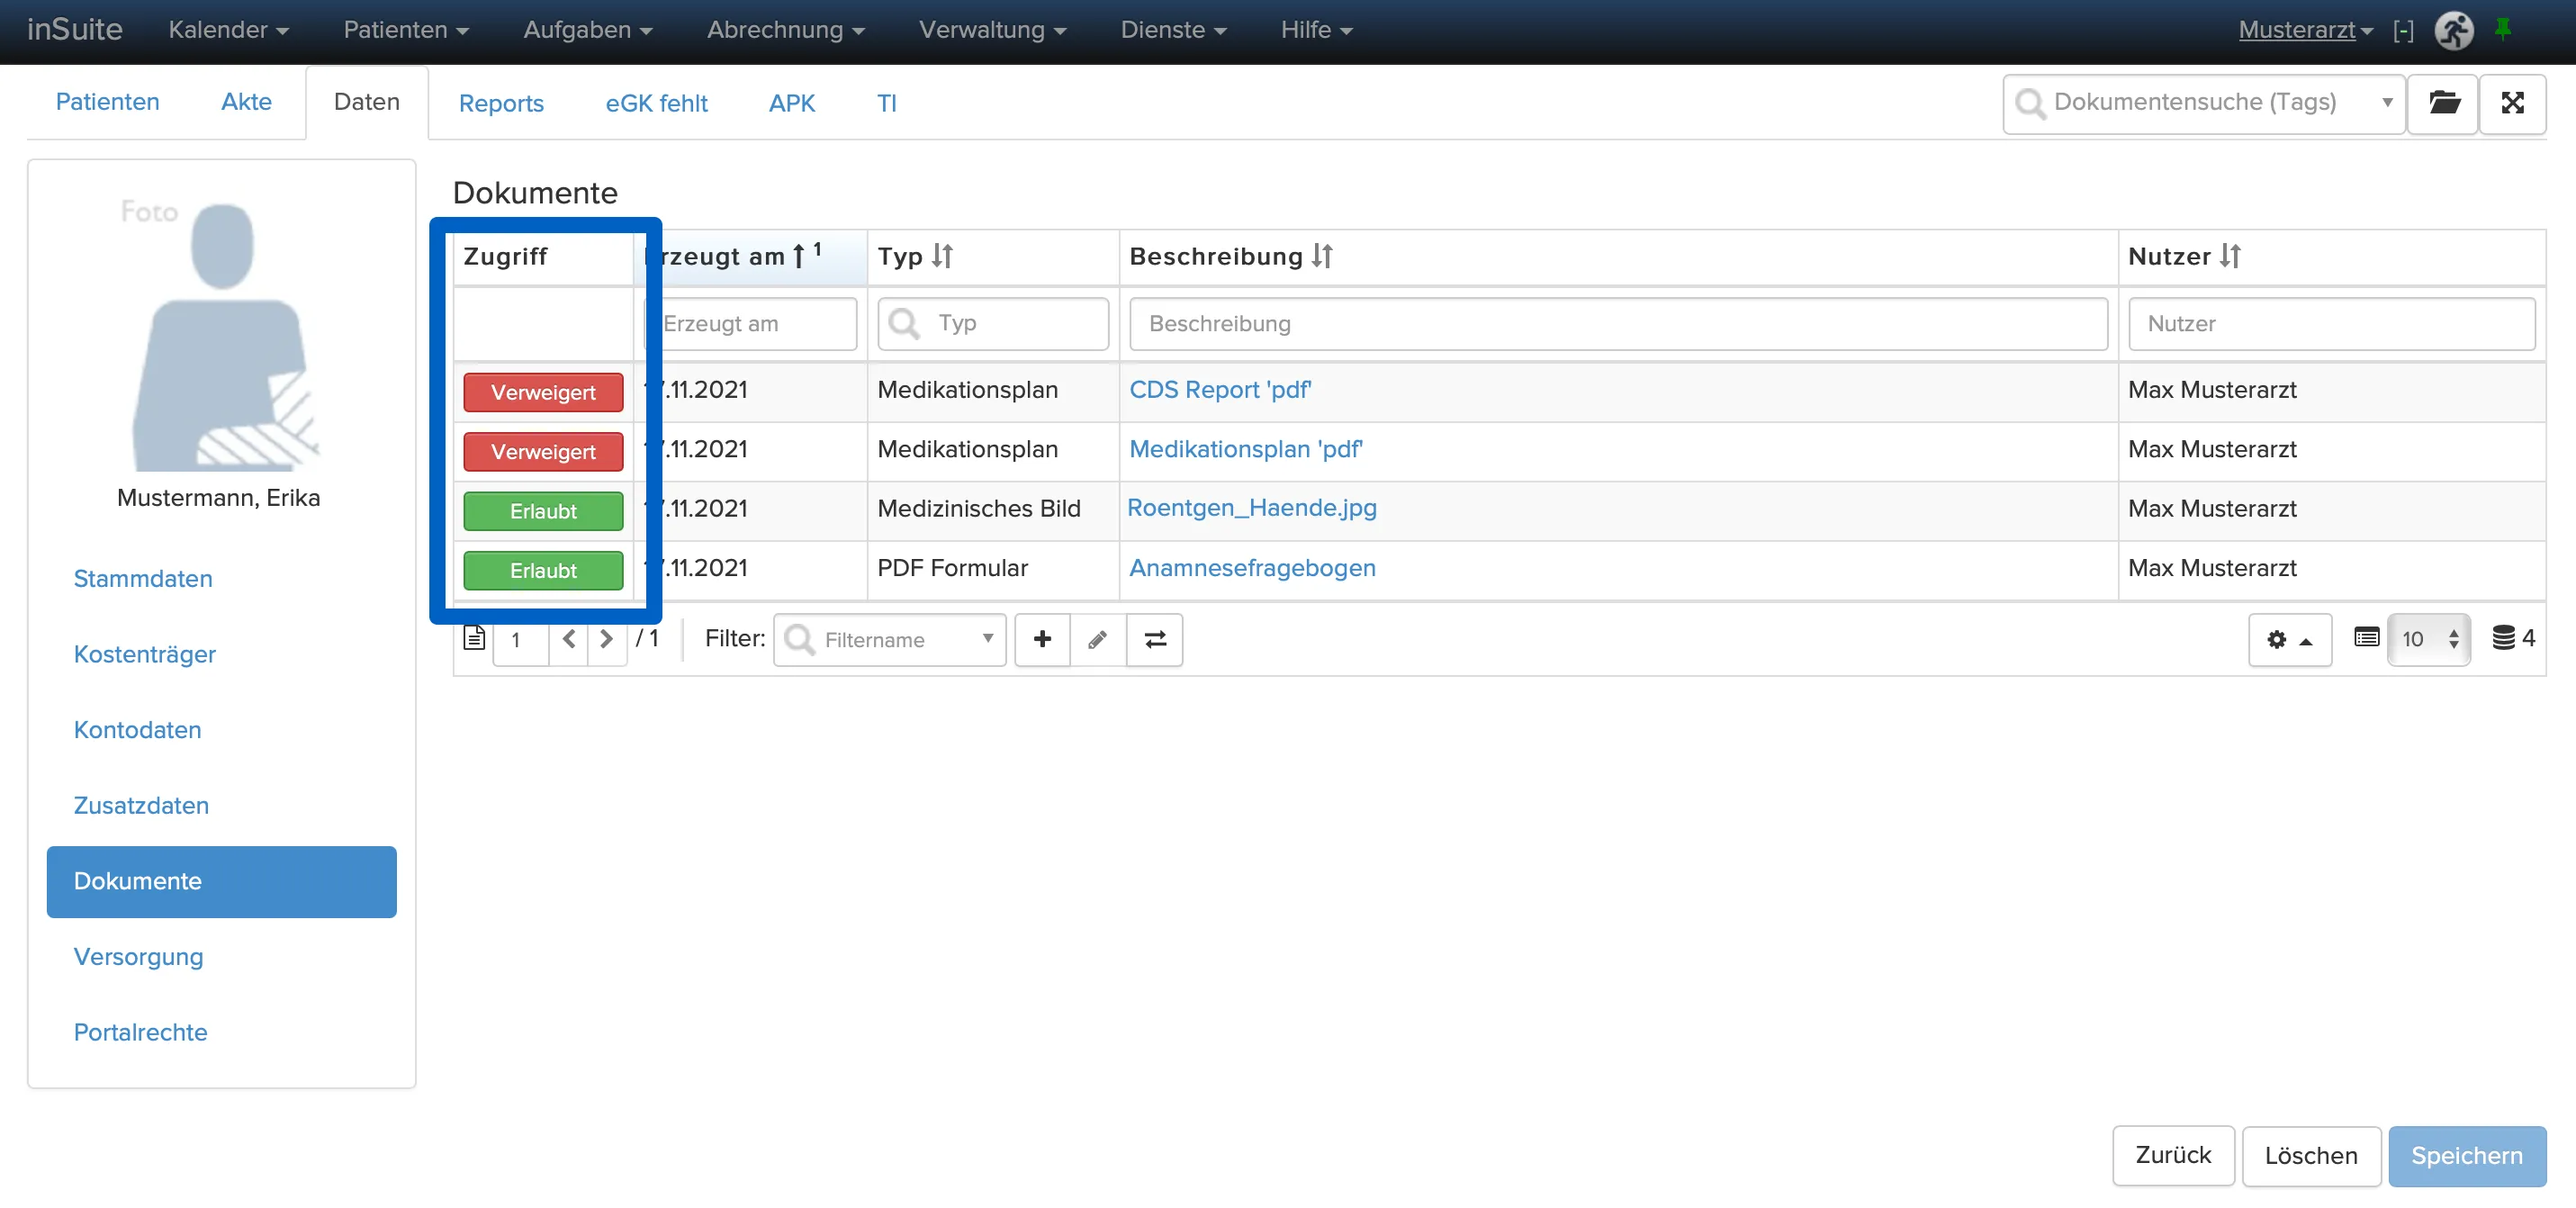
Task: Focus the Beschreibung filter field
Action: tap(1618, 324)
